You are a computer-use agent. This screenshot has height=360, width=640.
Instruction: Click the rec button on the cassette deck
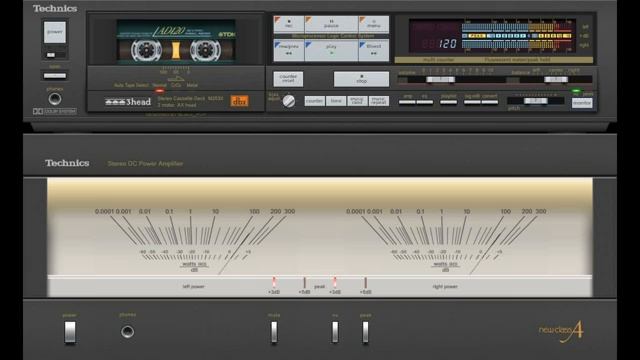pos(289,24)
